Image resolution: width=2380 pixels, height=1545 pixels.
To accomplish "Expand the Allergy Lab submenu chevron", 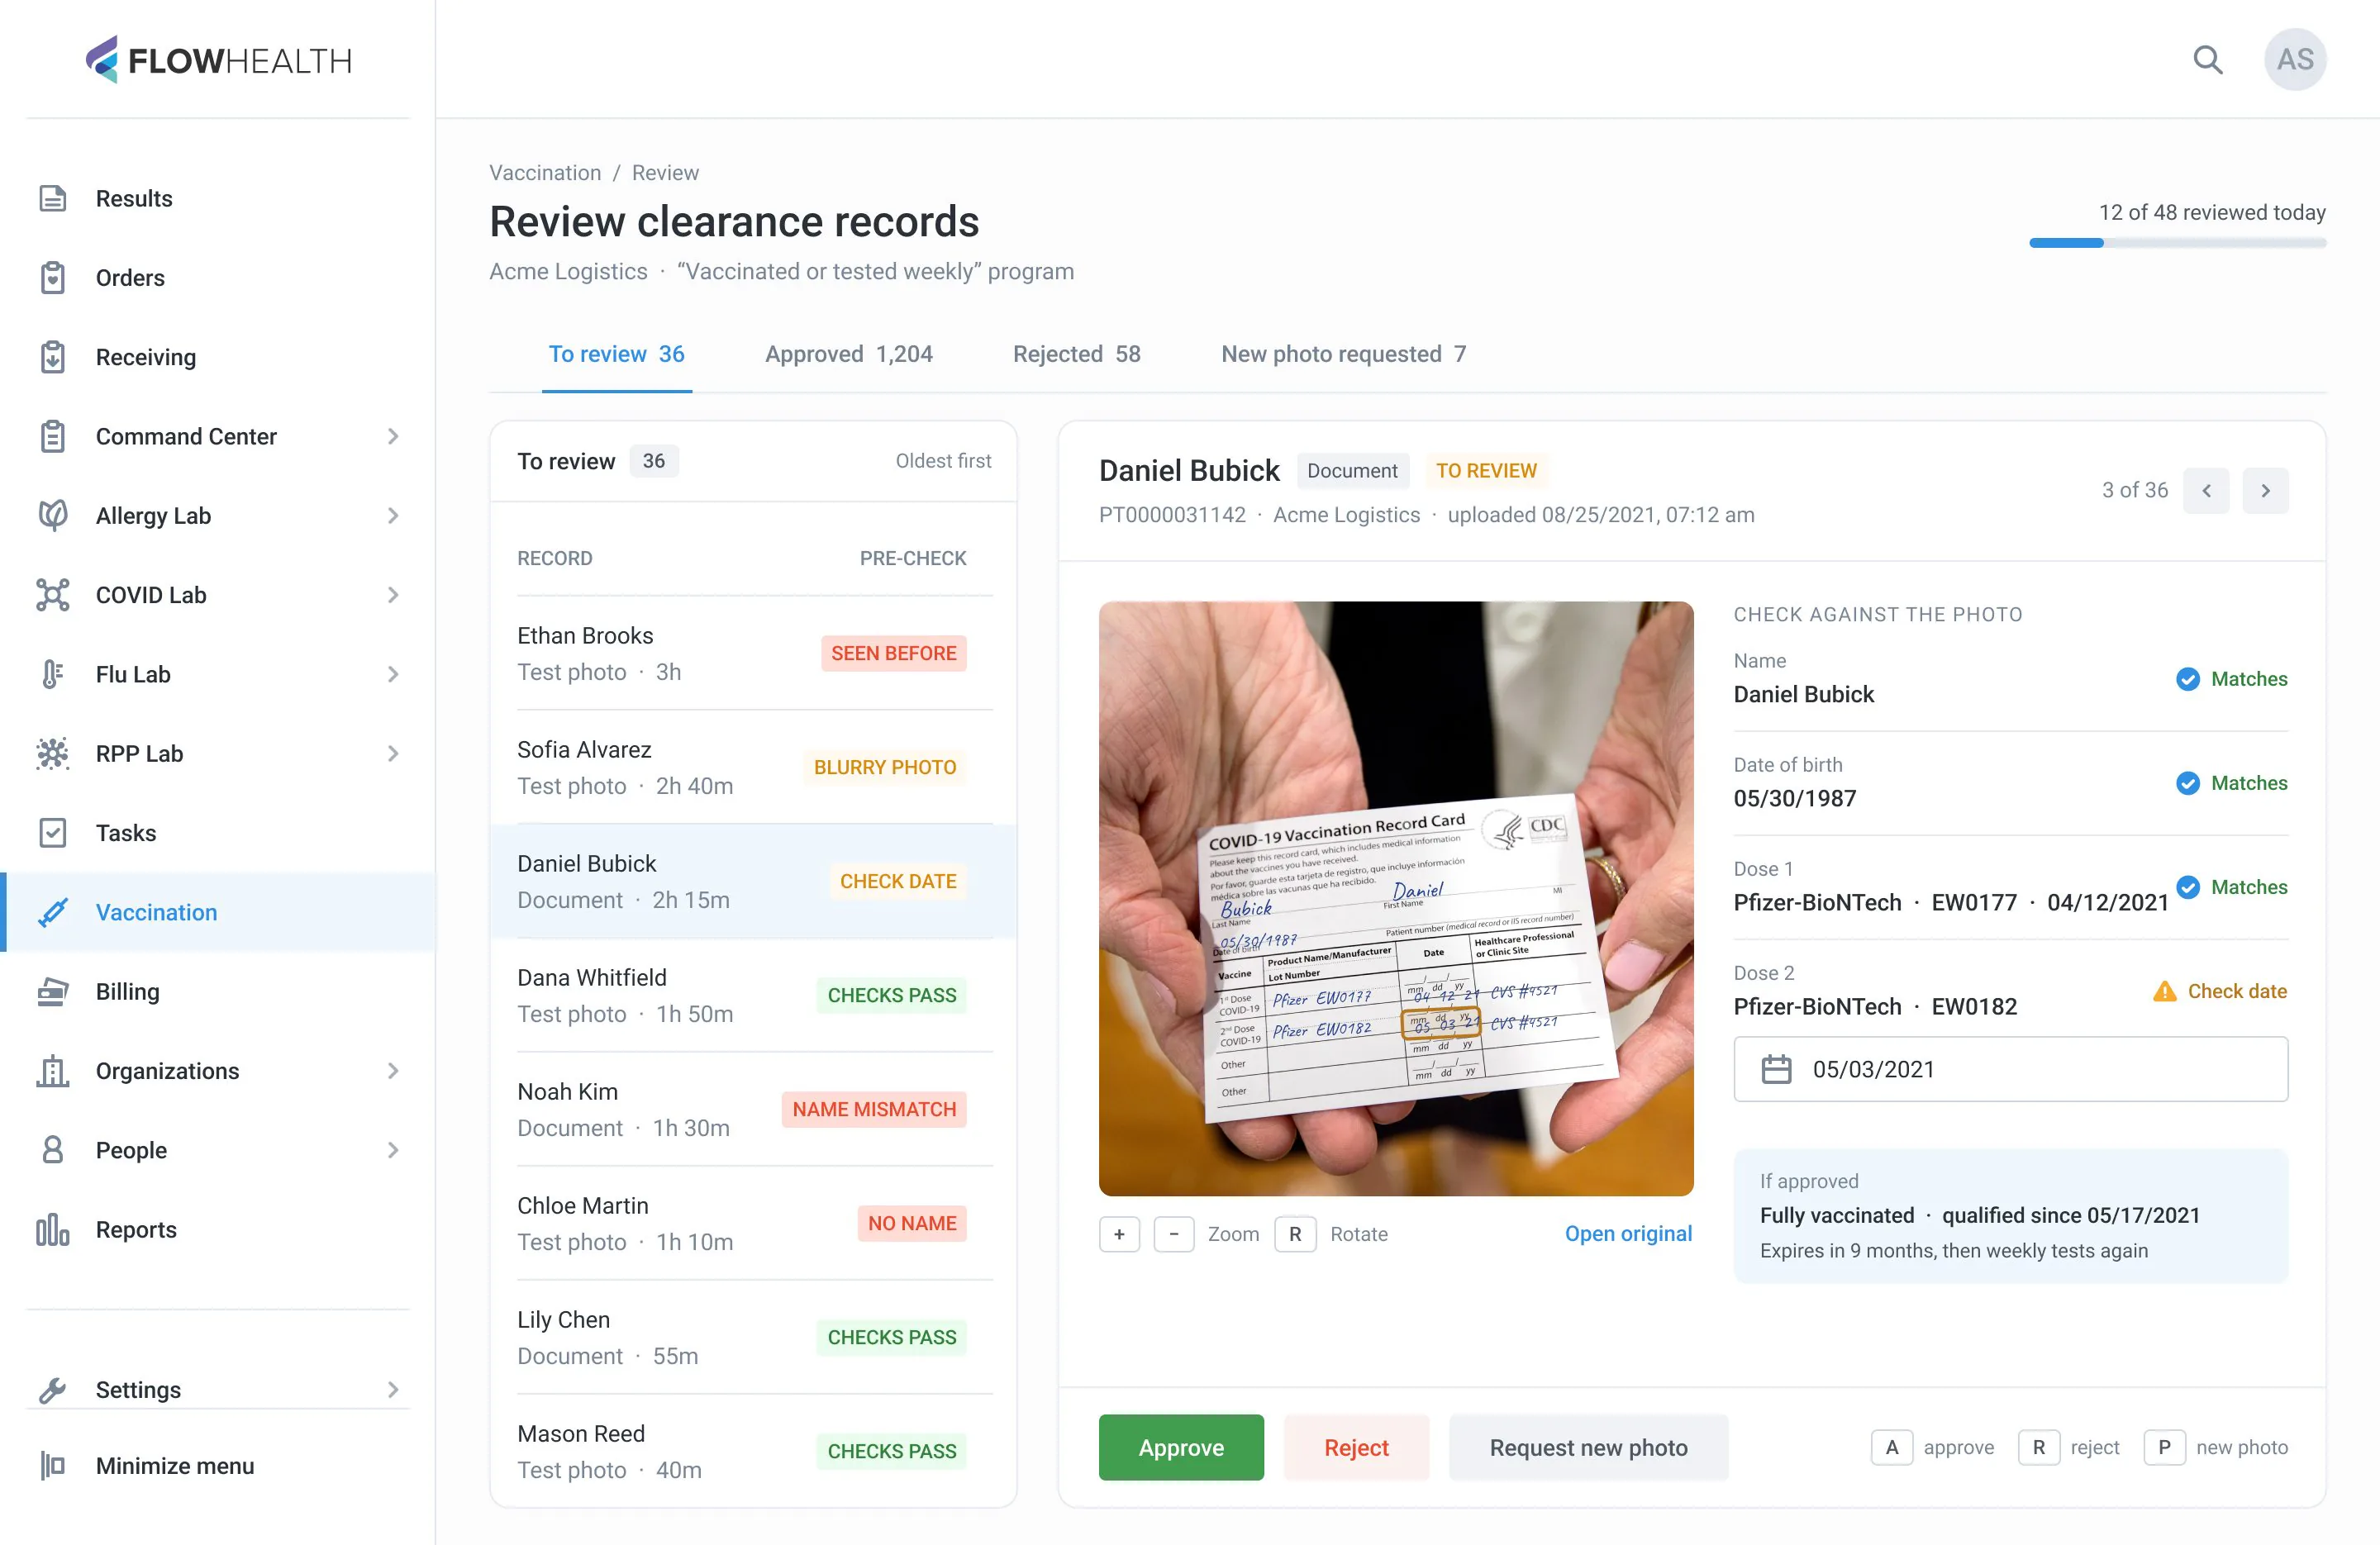I will 393,515.
